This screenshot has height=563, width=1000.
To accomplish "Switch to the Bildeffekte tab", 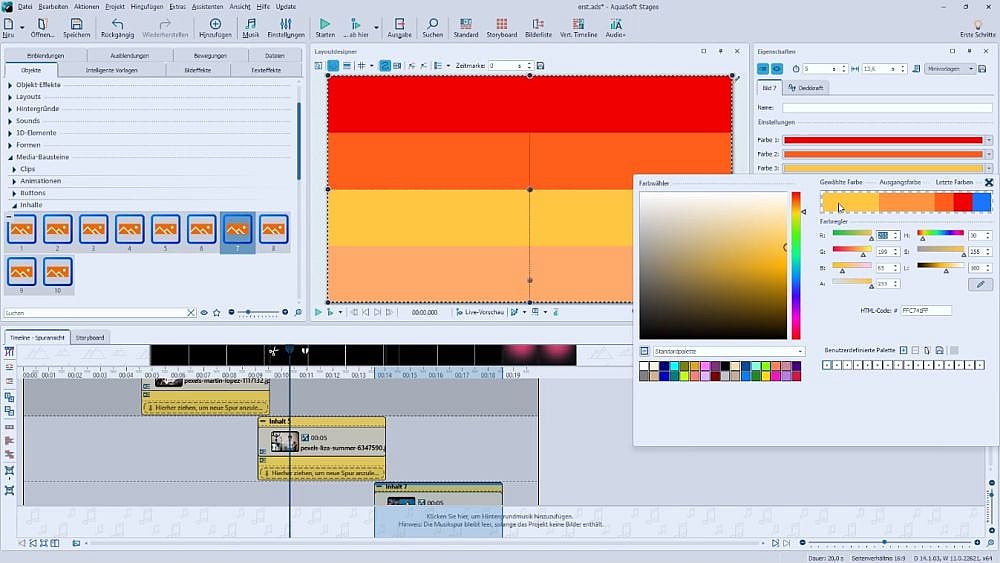I will 197,70.
